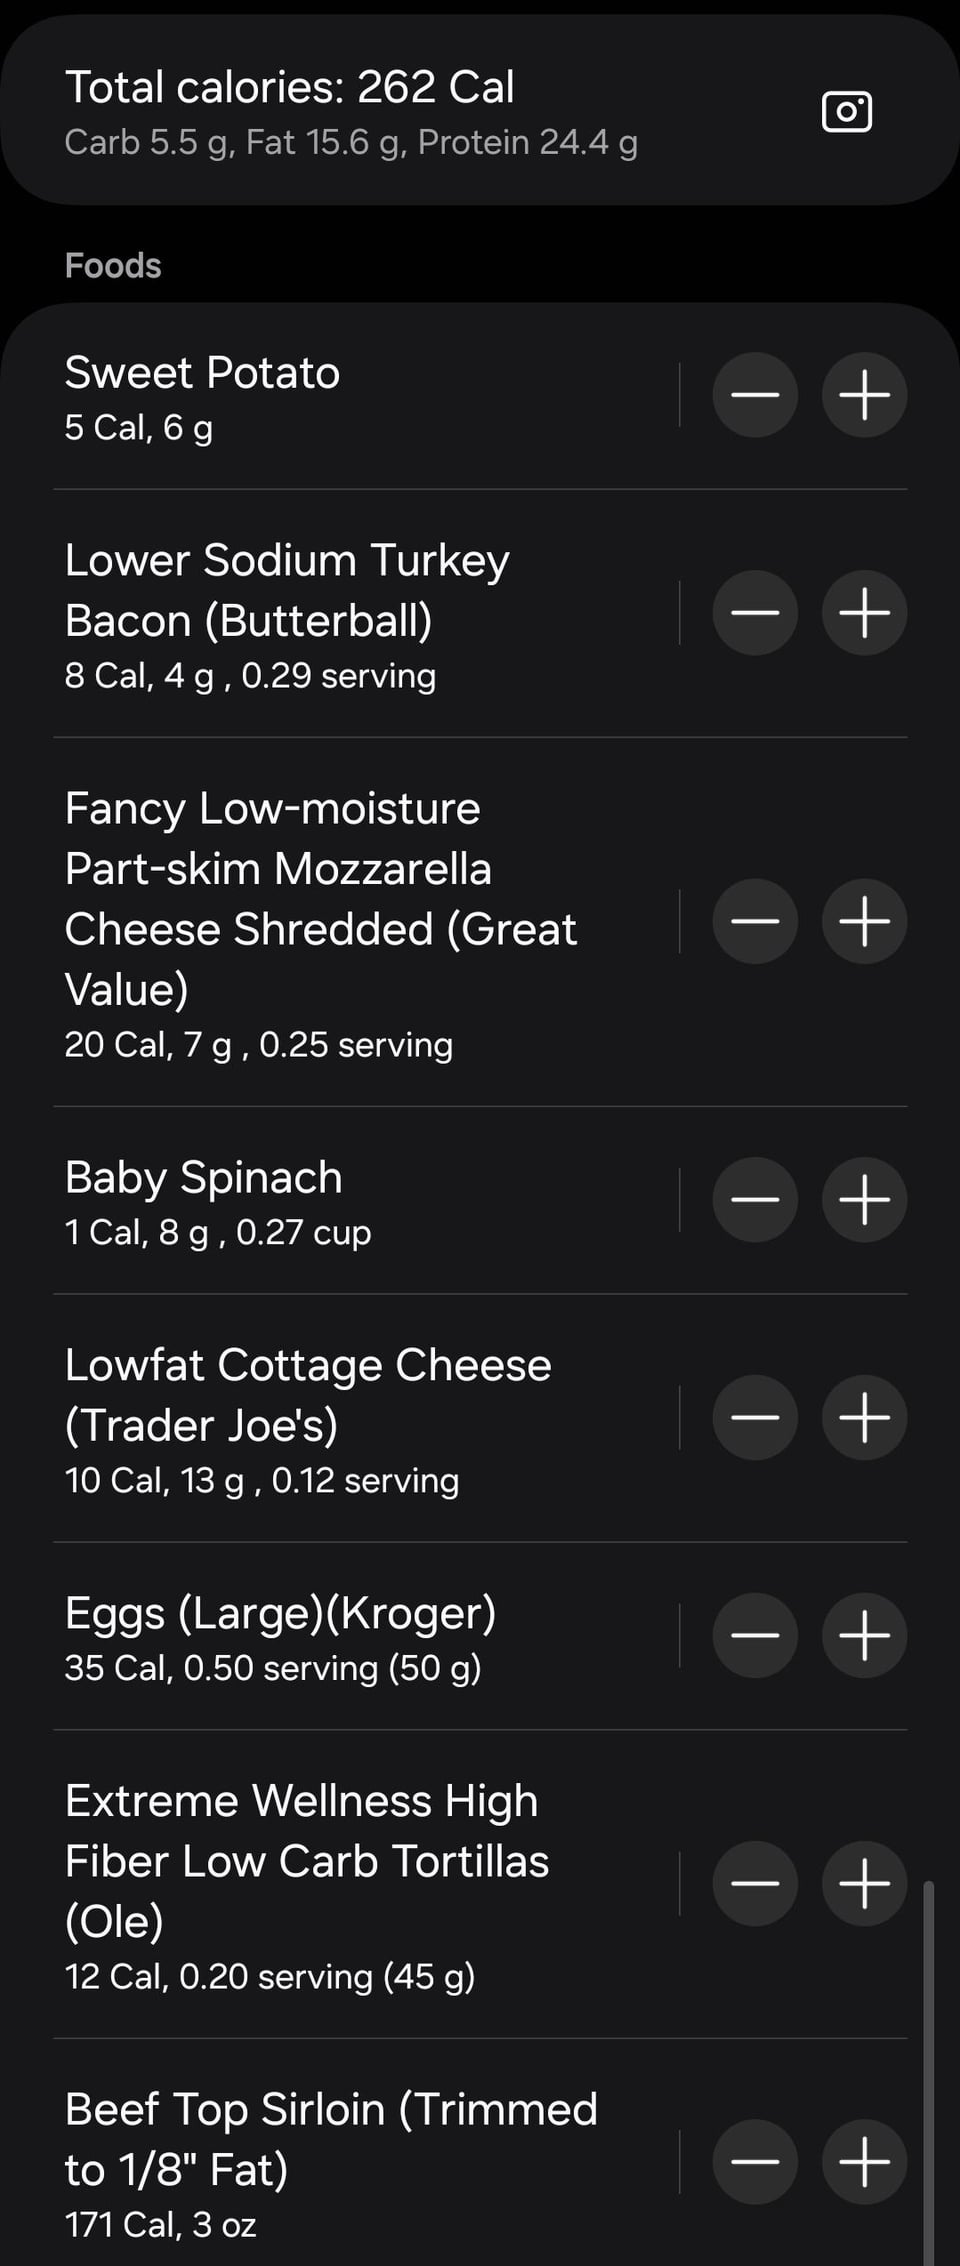The width and height of the screenshot is (960, 2266).
Task: Increase Lowfat Cottage Cheese serving
Action: click(864, 1417)
